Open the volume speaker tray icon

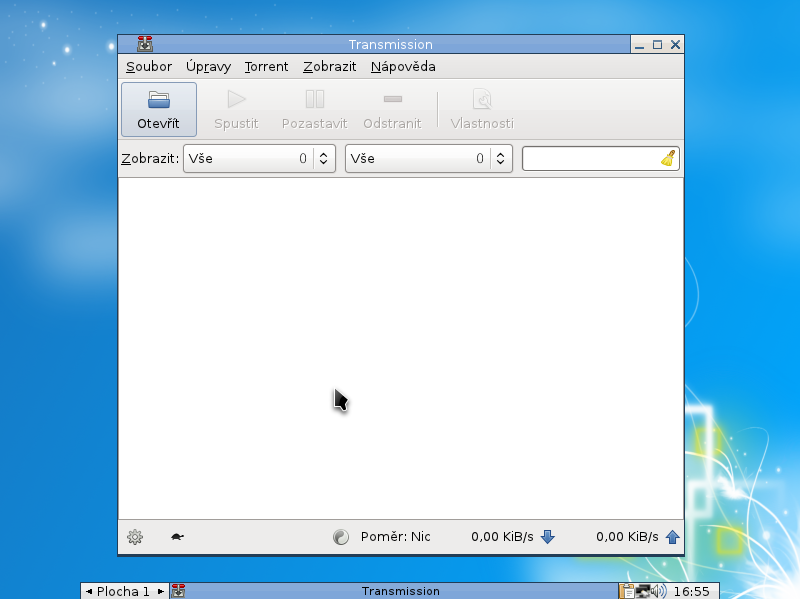[x=659, y=591]
